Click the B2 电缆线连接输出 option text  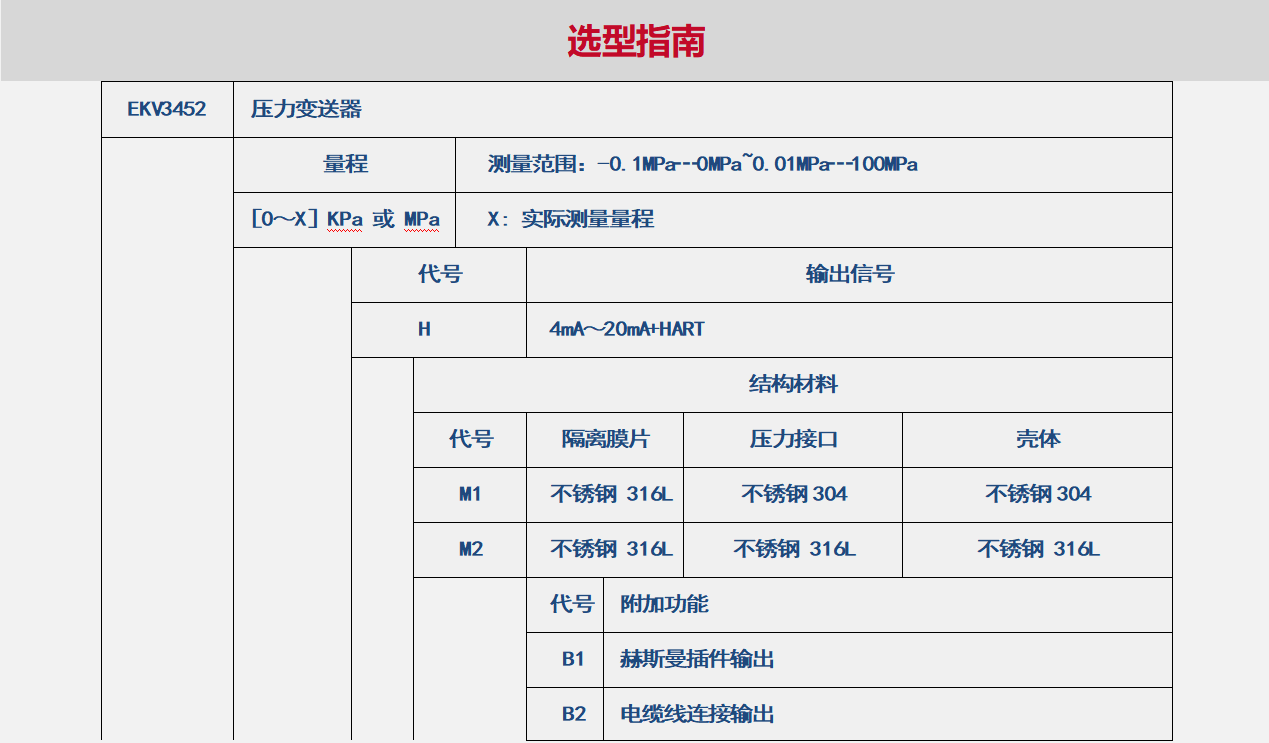(x=697, y=715)
